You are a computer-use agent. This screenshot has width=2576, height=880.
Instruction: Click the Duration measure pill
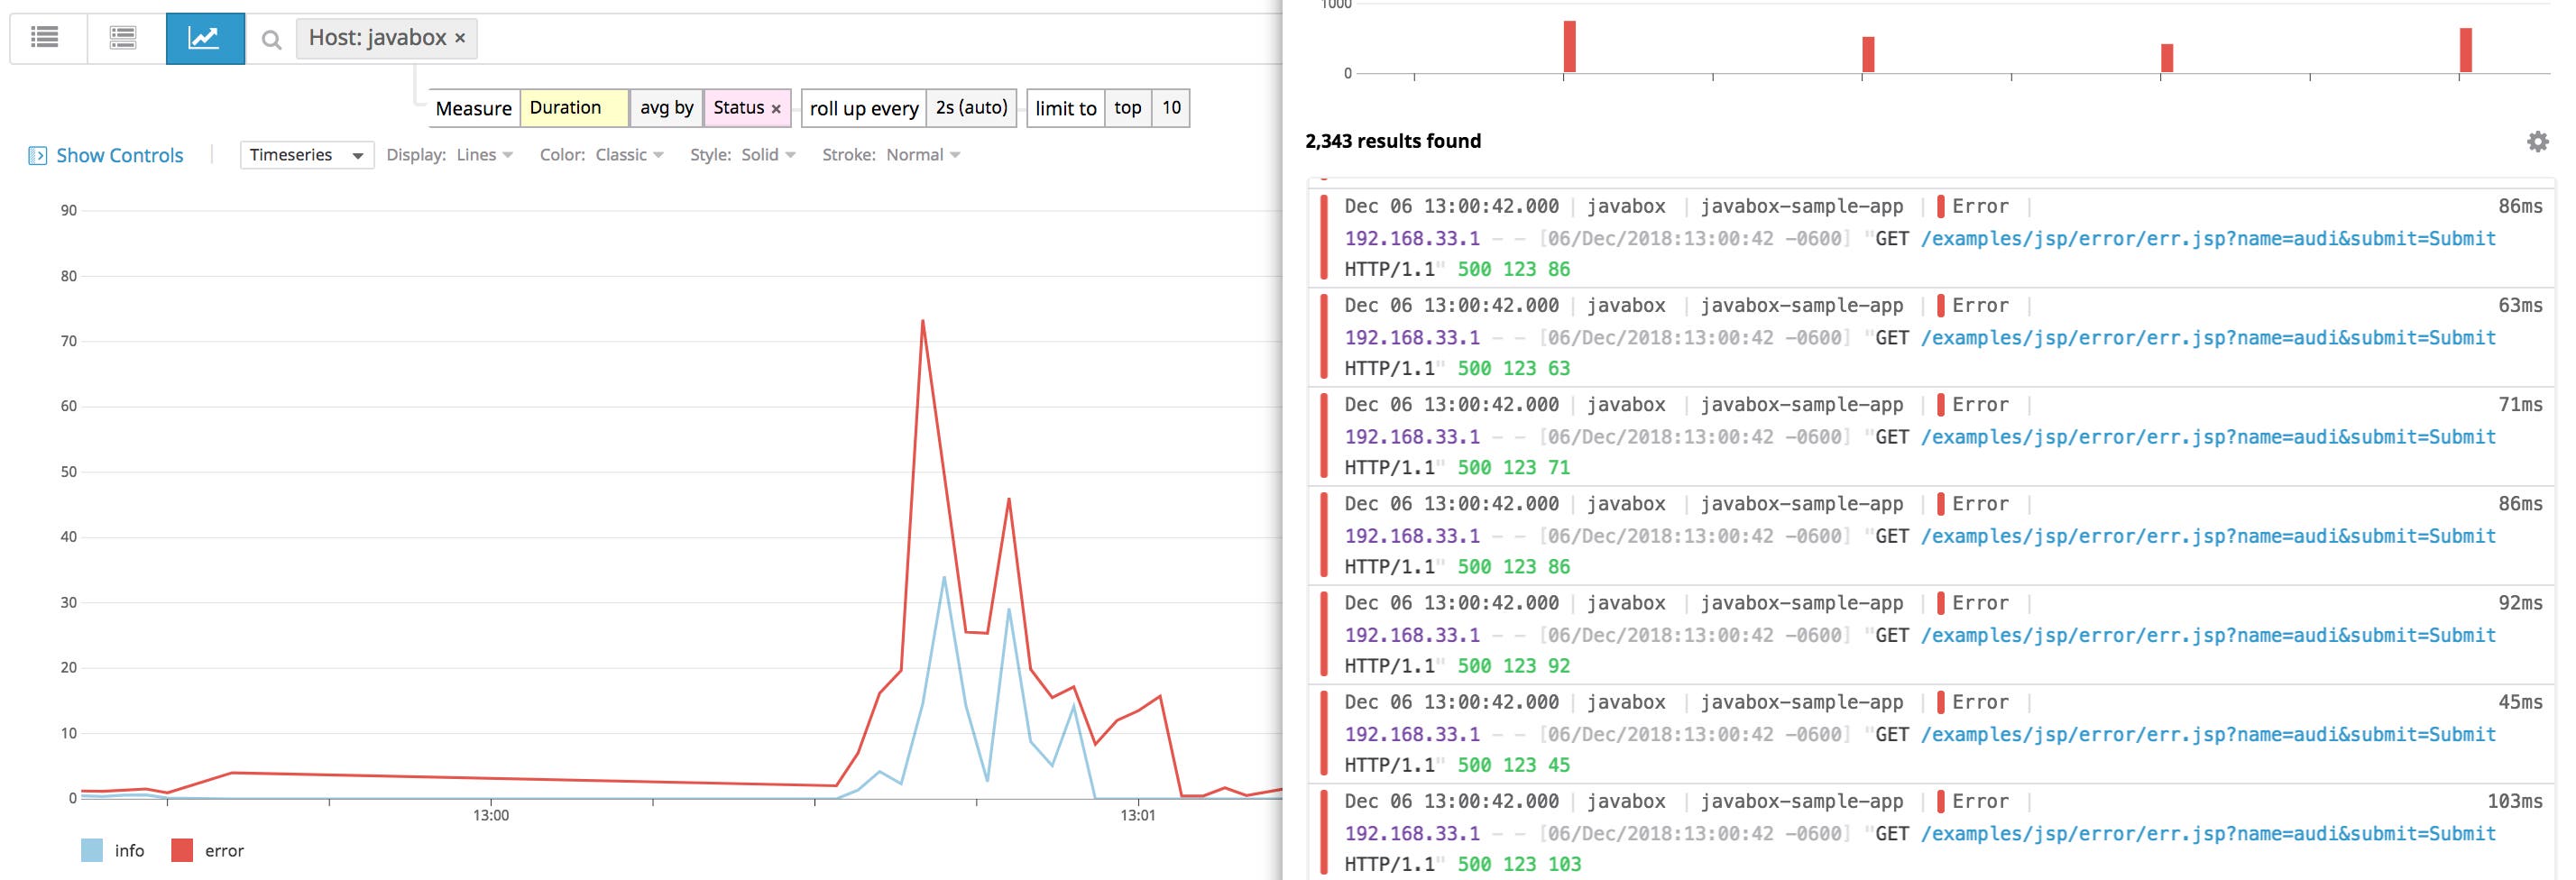pos(570,107)
